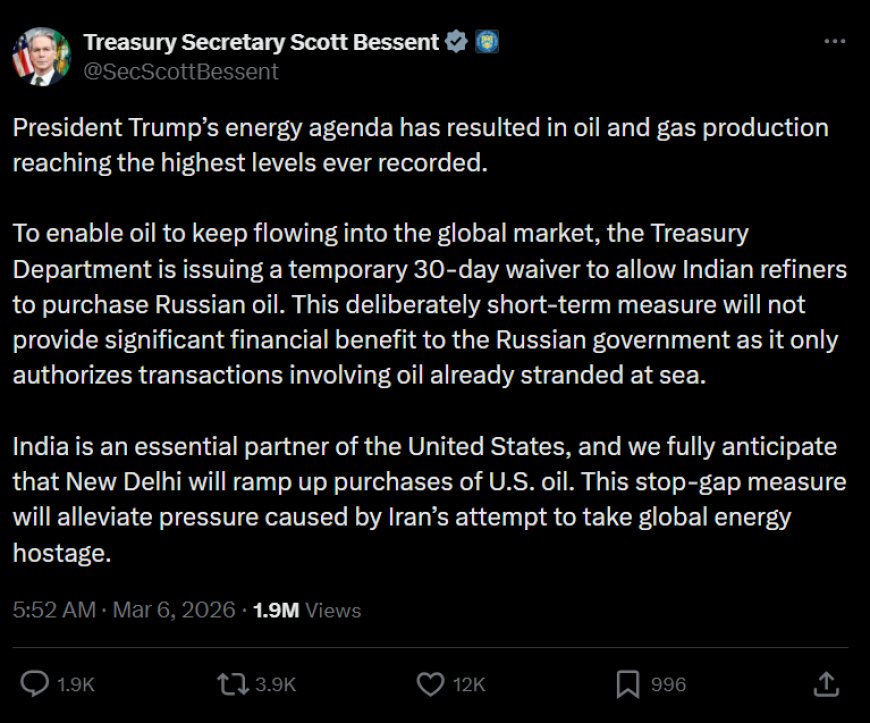
Task: Click the Treasury Secretary Scott Bessent name
Action: (x=261, y=42)
